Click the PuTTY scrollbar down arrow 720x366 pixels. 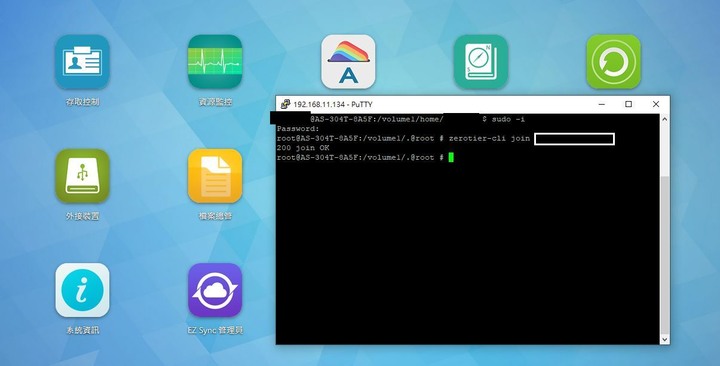point(664,339)
